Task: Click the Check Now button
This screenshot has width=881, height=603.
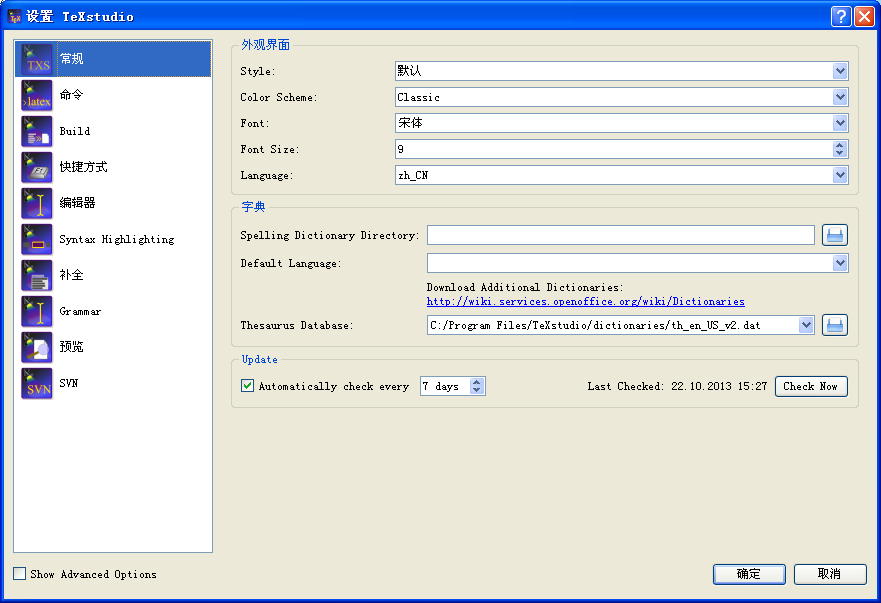Action: 810,386
